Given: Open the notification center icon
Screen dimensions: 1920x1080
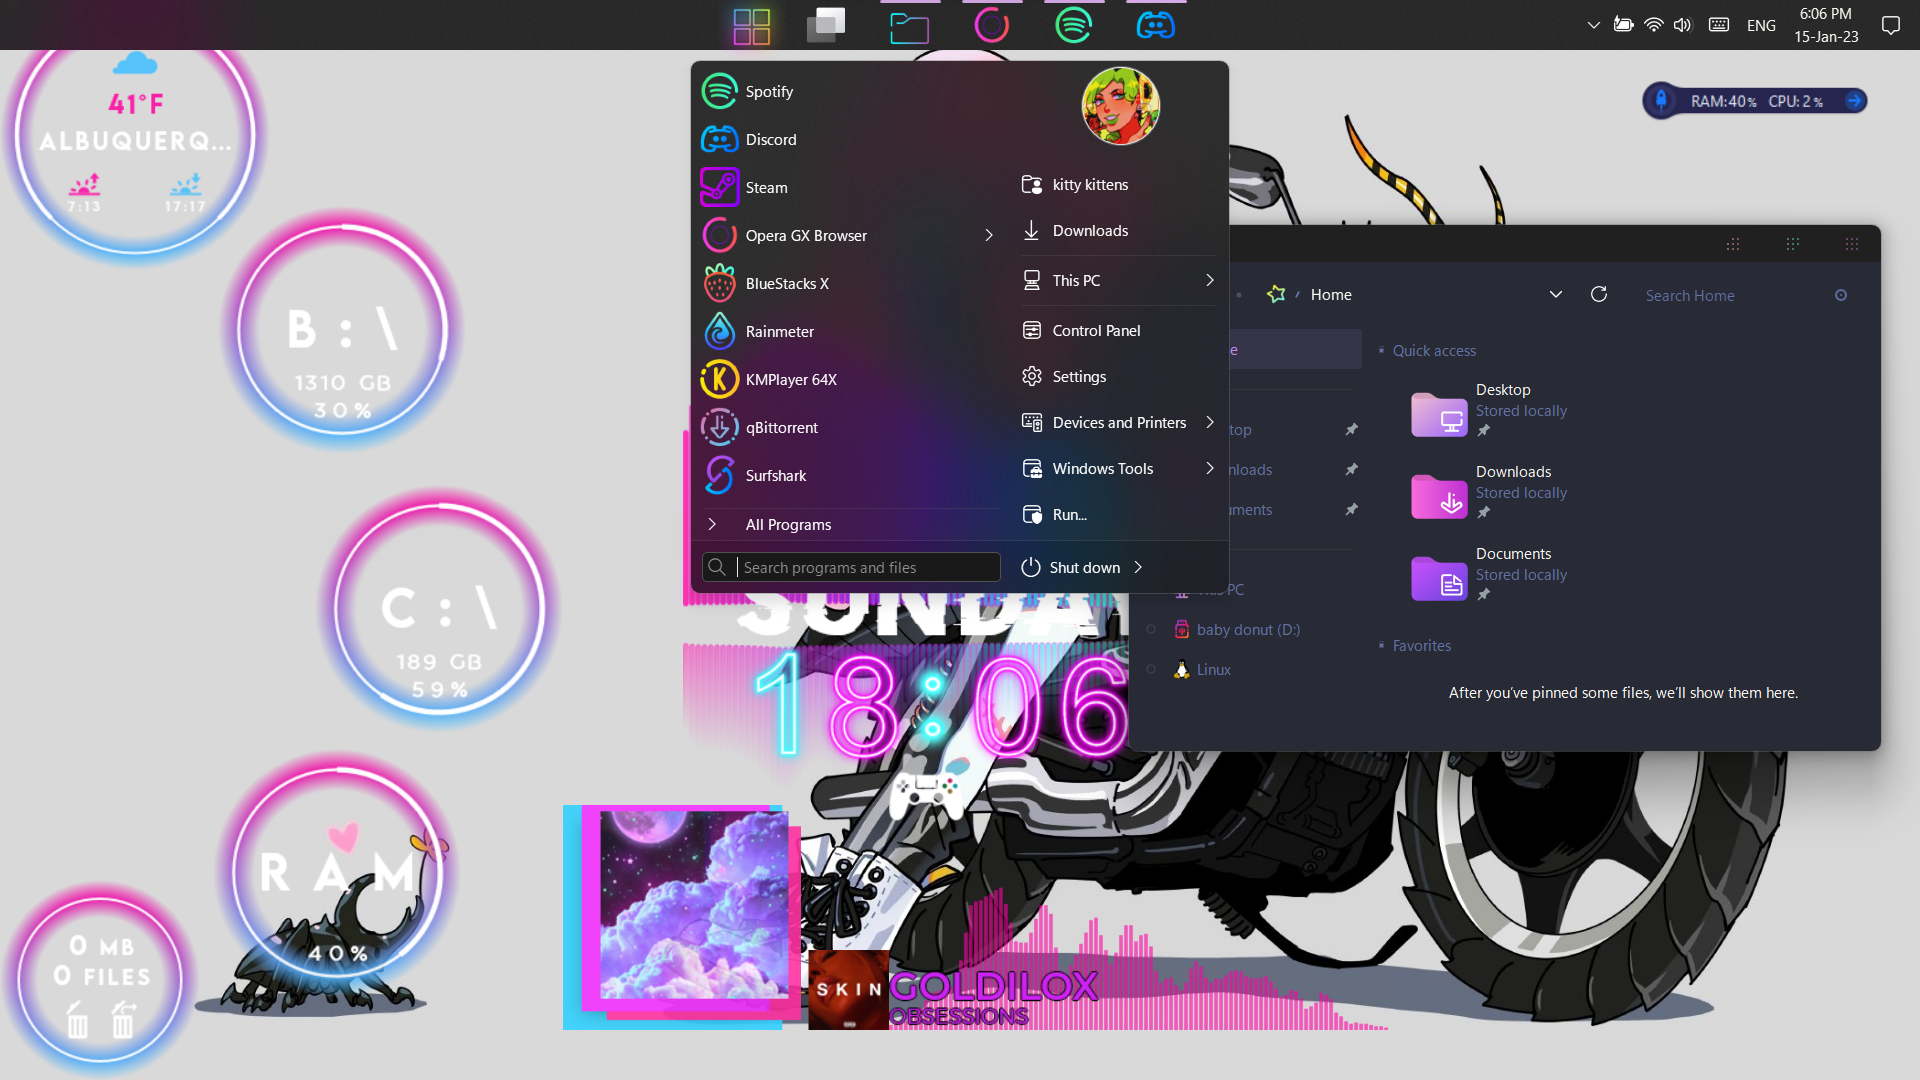Looking at the screenshot, I should [1890, 25].
